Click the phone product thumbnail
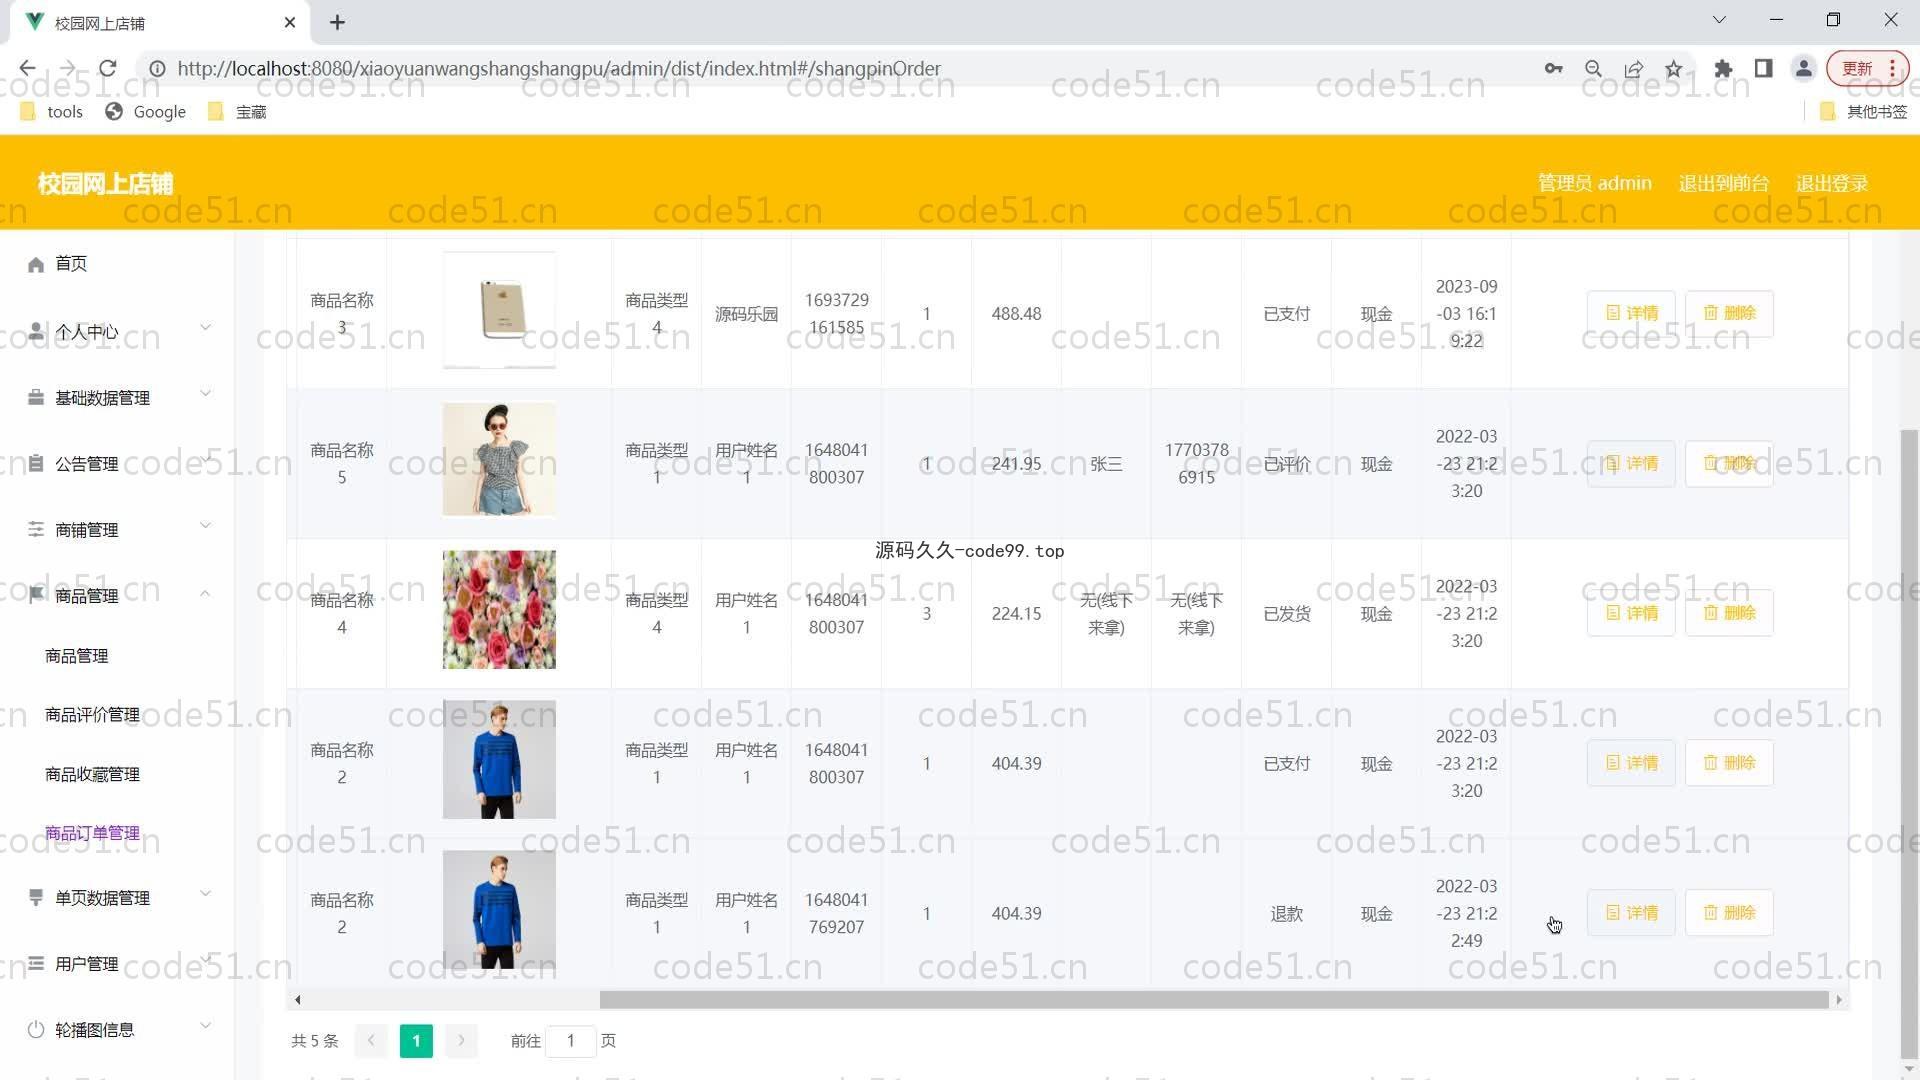 pyautogui.click(x=499, y=310)
